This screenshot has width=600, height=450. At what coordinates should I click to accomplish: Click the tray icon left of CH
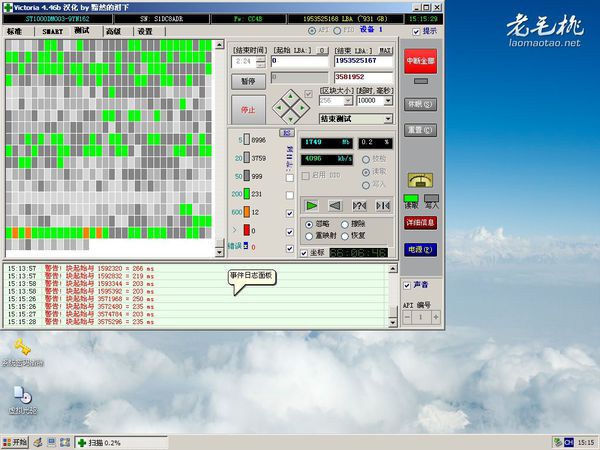pos(558,442)
